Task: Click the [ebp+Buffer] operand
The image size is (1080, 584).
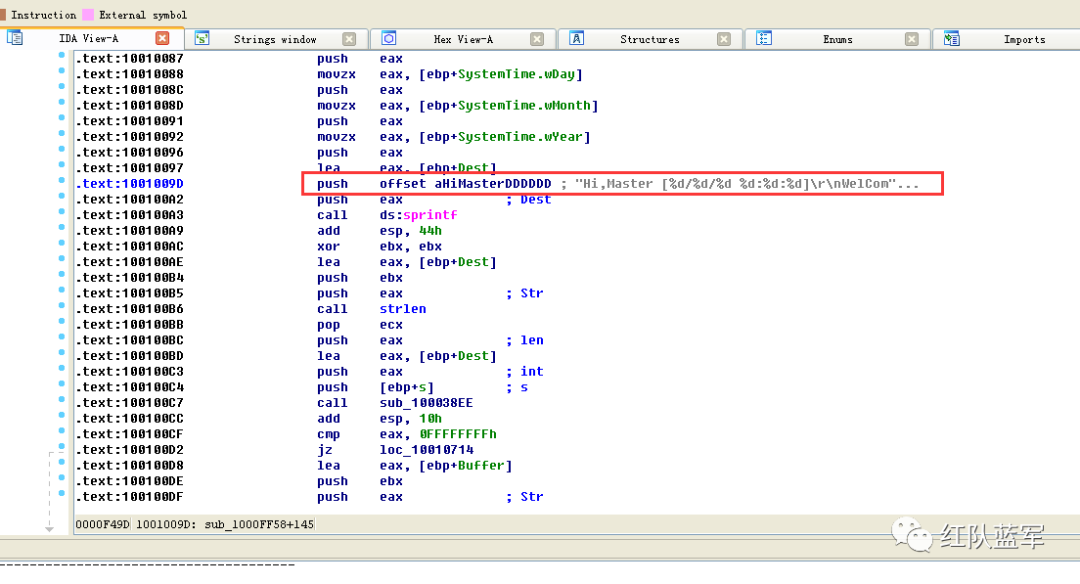Action: [x=466, y=466]
